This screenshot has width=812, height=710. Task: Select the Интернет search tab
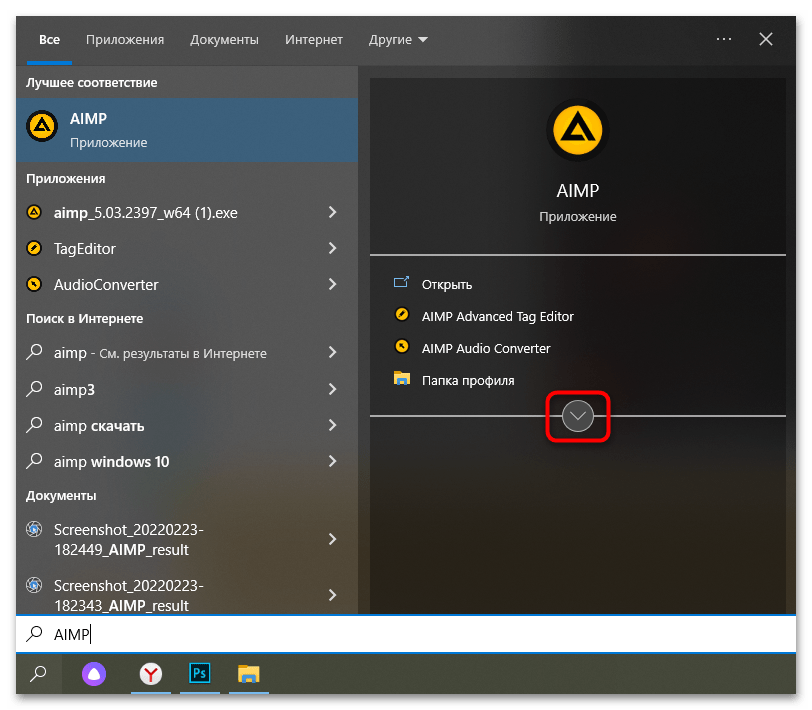(313, 40)
